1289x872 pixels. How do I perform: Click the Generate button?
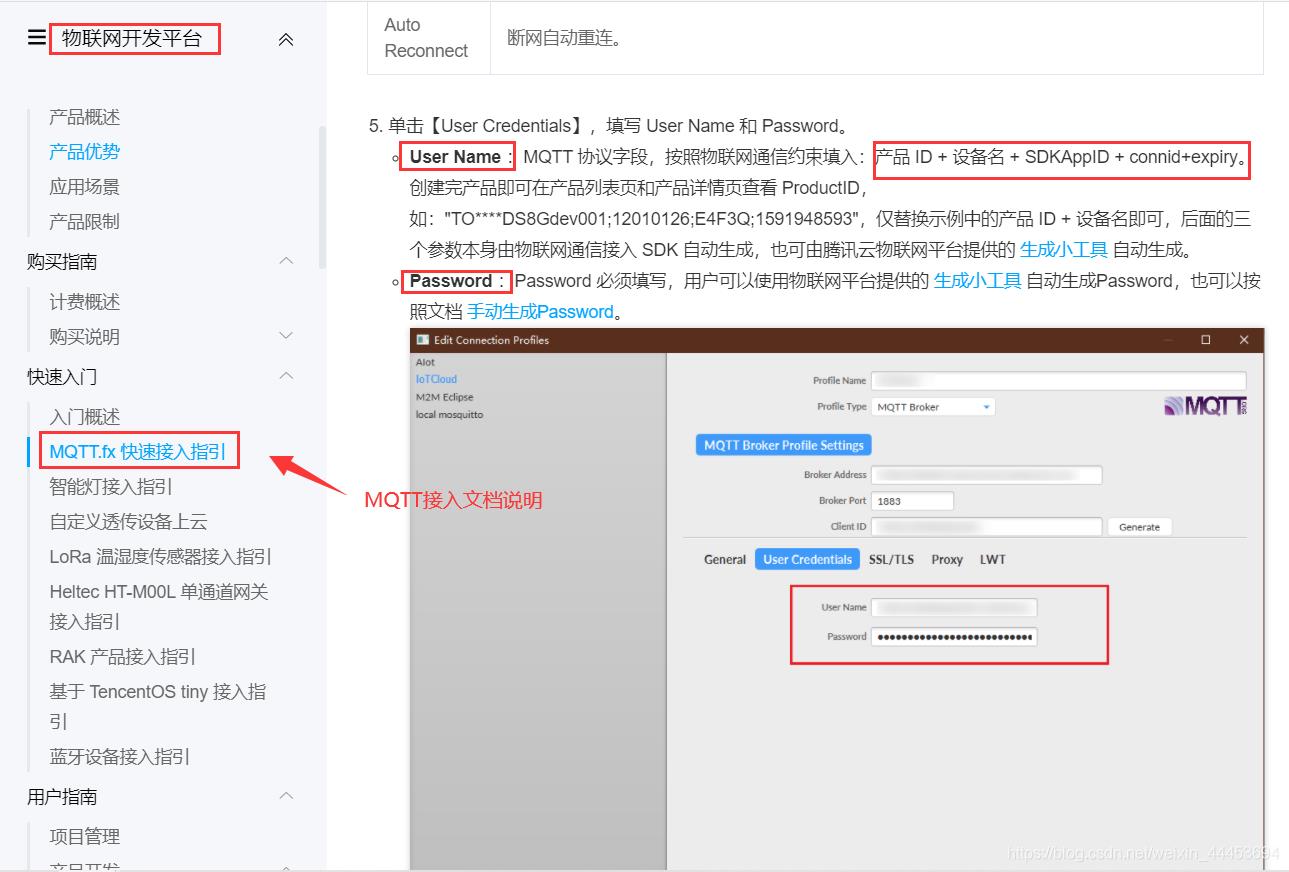point(1139,527)
